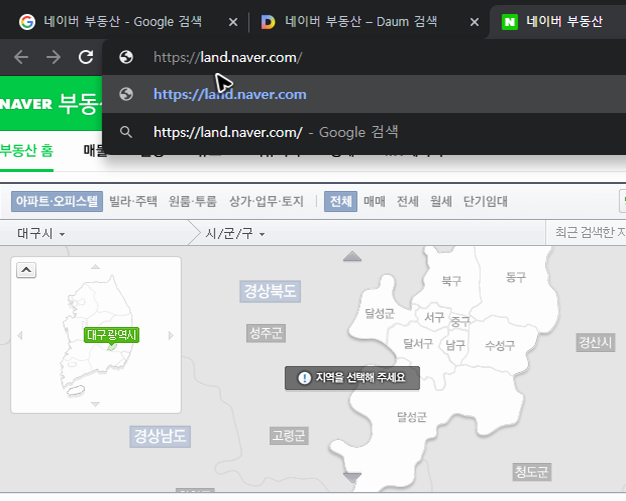Image resolution: width=626 pixels, height=501 pixels.
Task: Select the 대구광역시 marker on mini map
Action: (111, 335)
